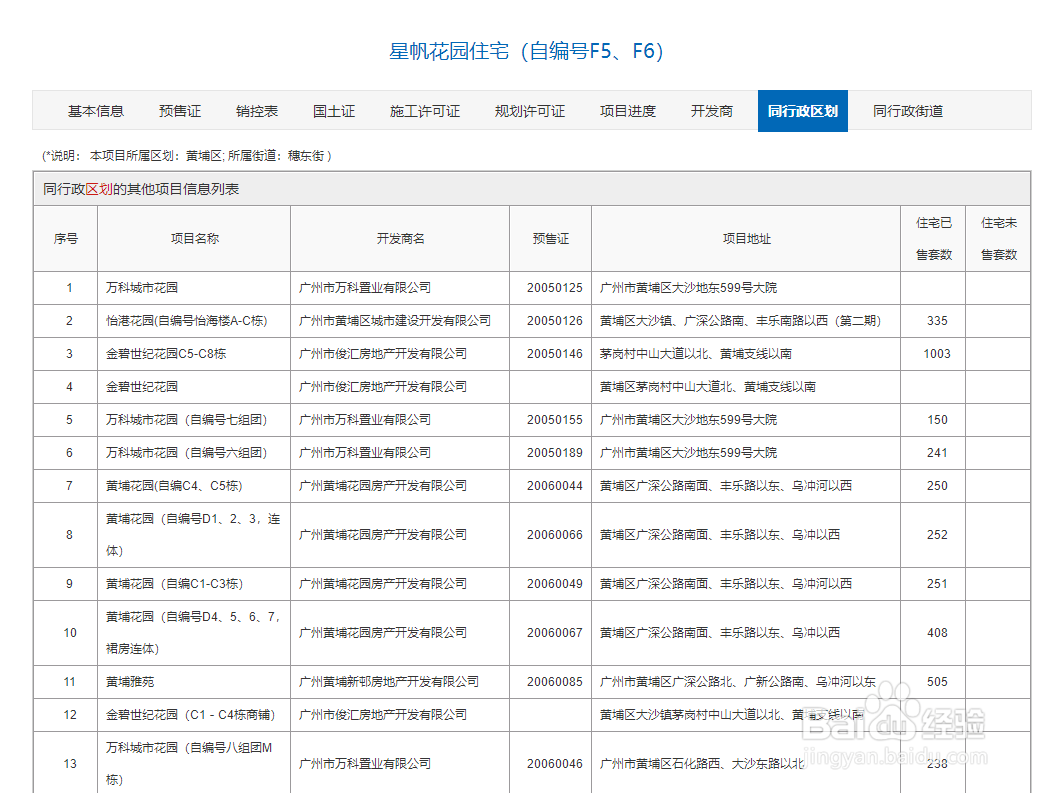Click presale number 20060044

click(x=554, y=486)
